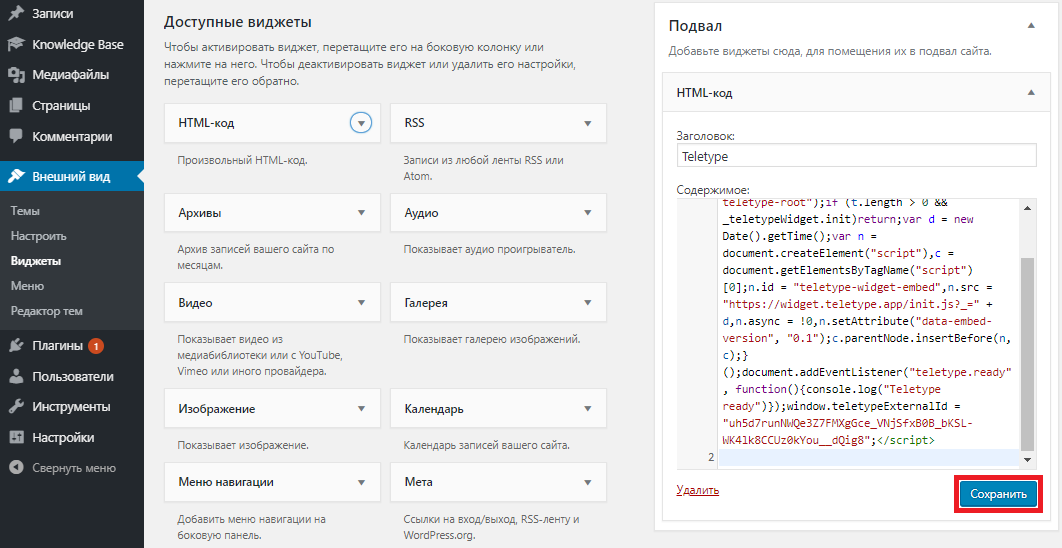This screenshot has height=548, width=1062.
Task: Open Виджеты submenu link
Action: (x=36, y=261)
